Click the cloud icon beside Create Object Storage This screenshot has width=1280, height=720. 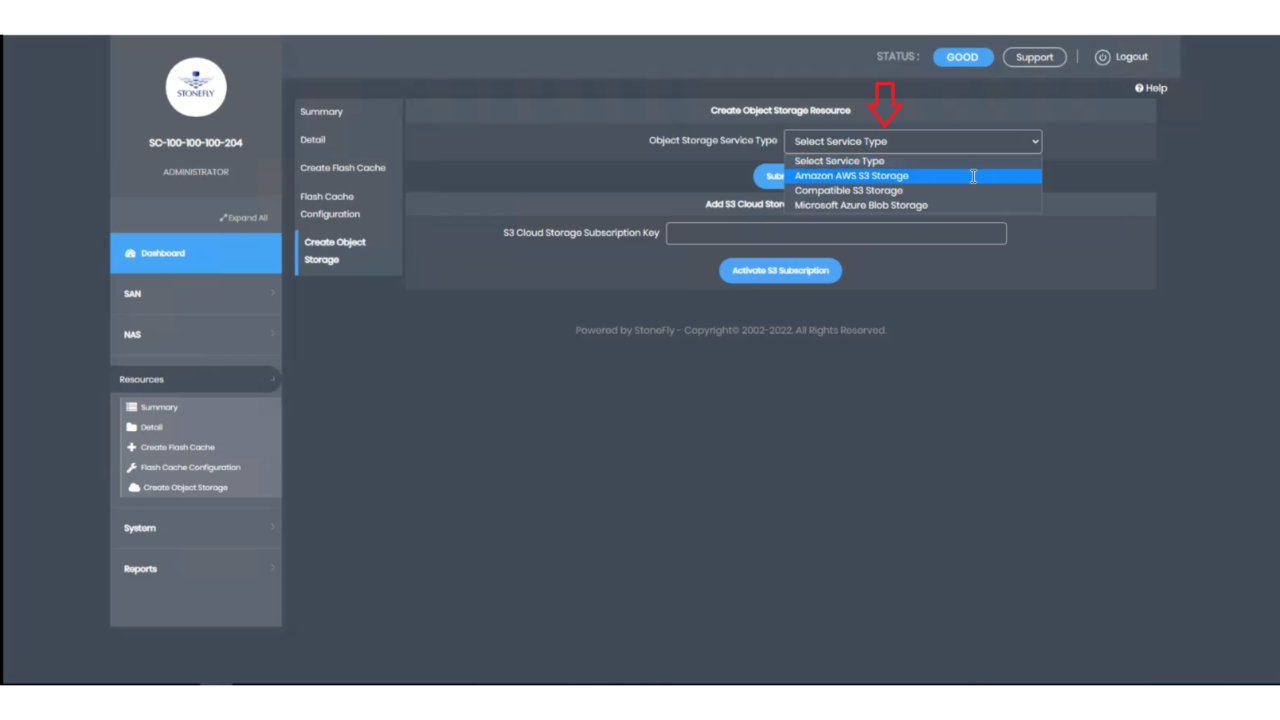click(131, 487)
